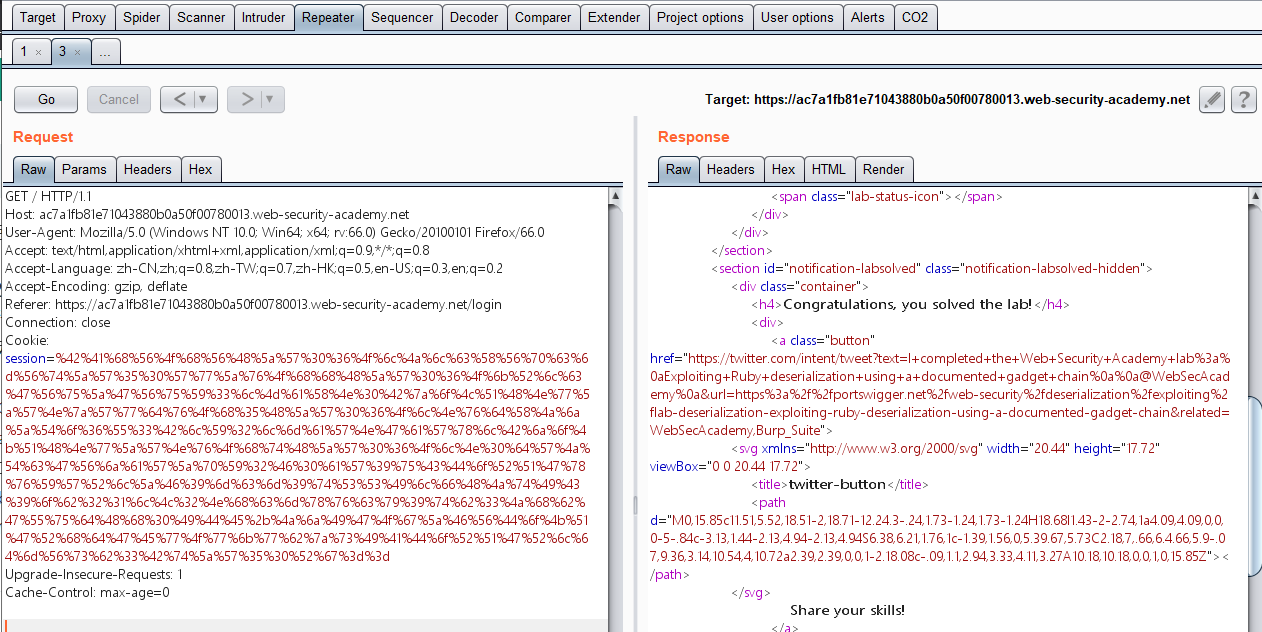Open help via the question mark icon
1262x632 pixels.
tap(1243, 100)
